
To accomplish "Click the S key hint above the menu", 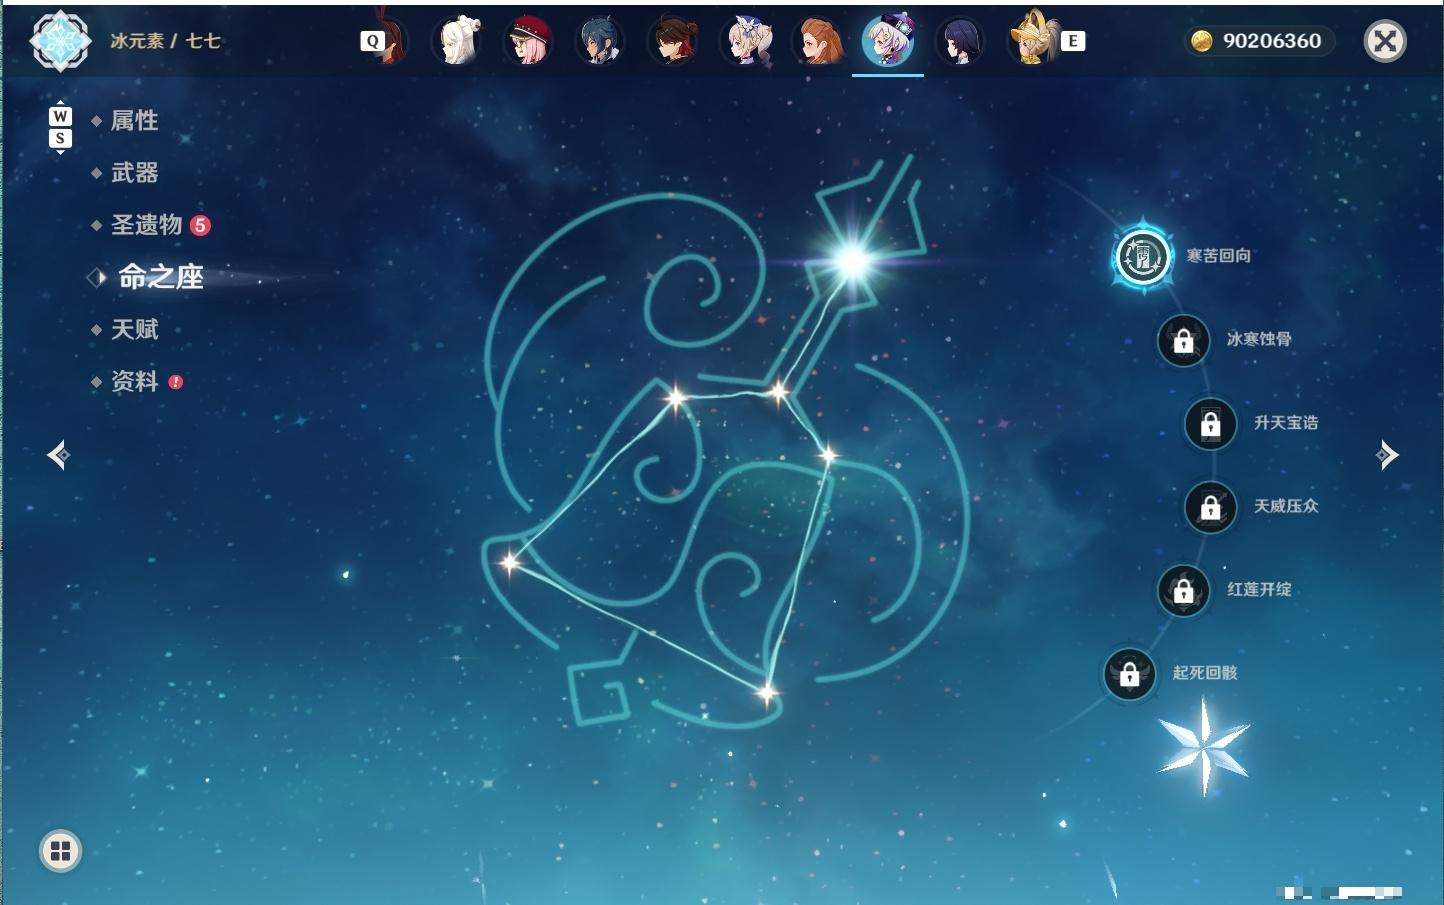I will [x=60, y=138].
